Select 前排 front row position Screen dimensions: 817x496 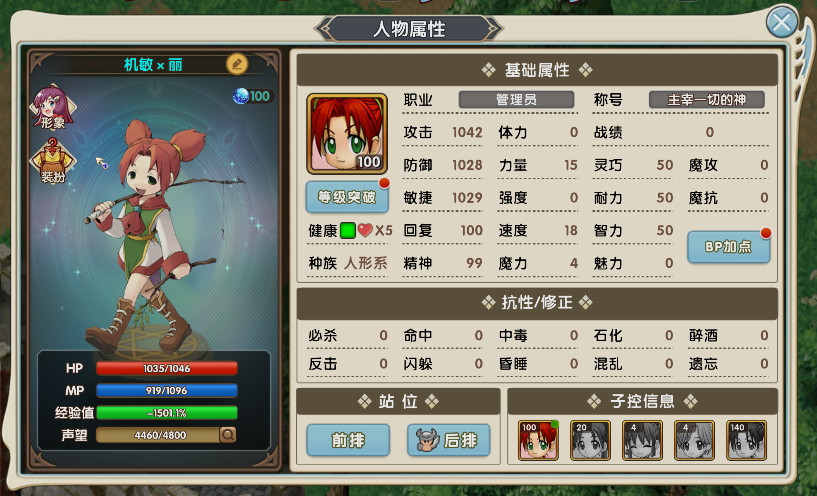click(x=348, y=440)
